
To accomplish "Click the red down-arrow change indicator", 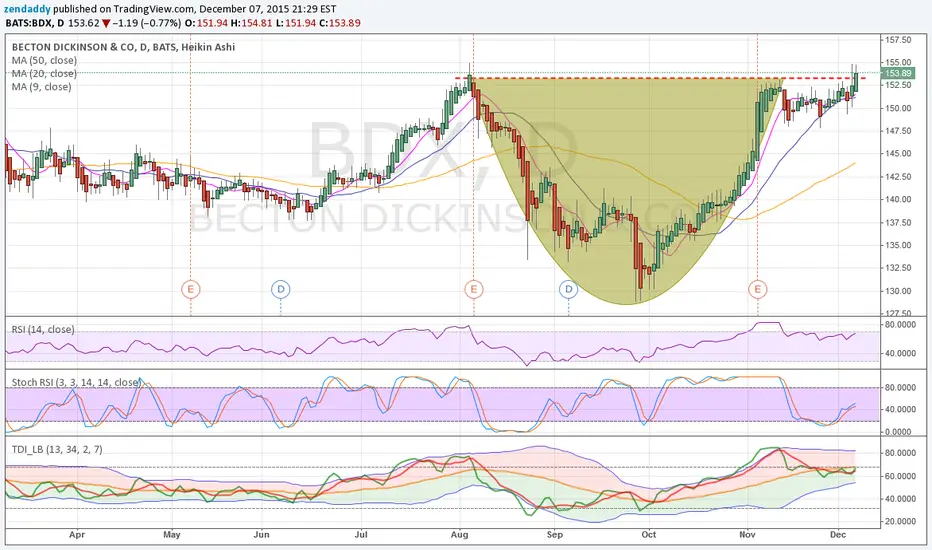I will tap(106, 23).
